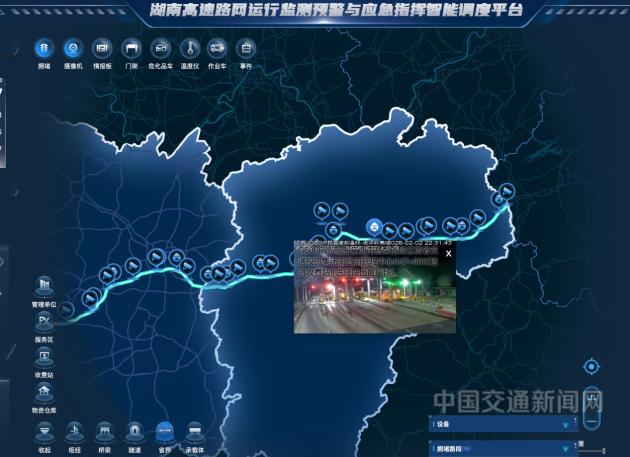Switch to the 桥梁 bridge category
Image resolution: width=630 pixels, height=457 pixels.
[x=104, y=431]
